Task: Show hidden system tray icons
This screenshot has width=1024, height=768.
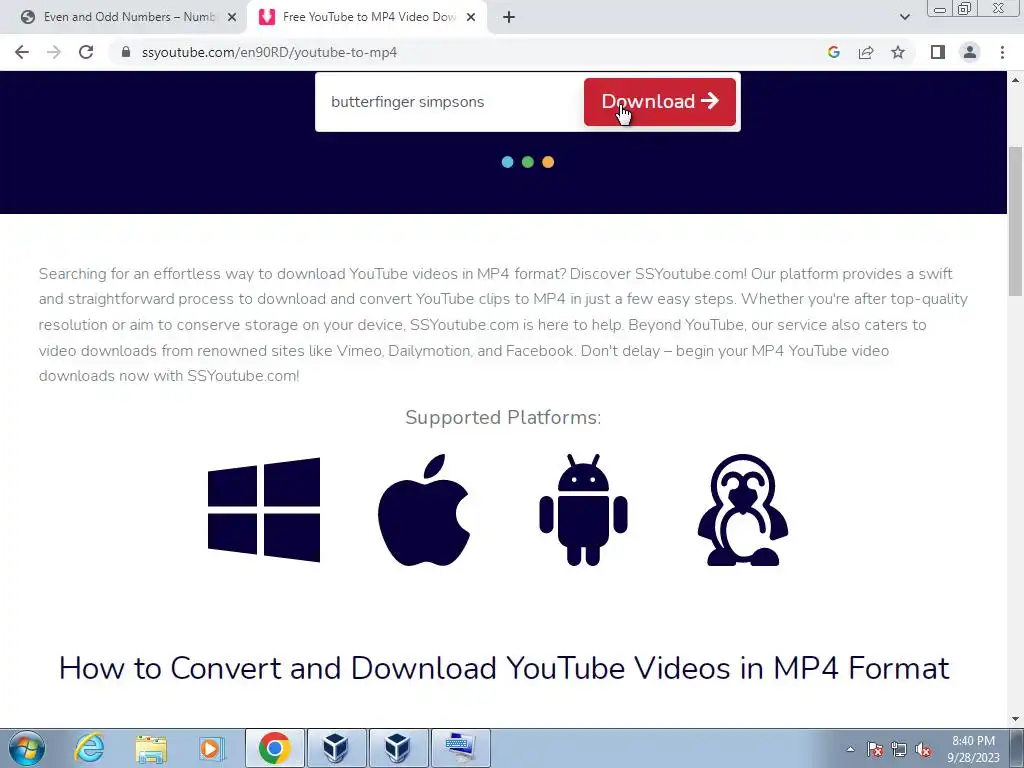Action: point(850,749)
